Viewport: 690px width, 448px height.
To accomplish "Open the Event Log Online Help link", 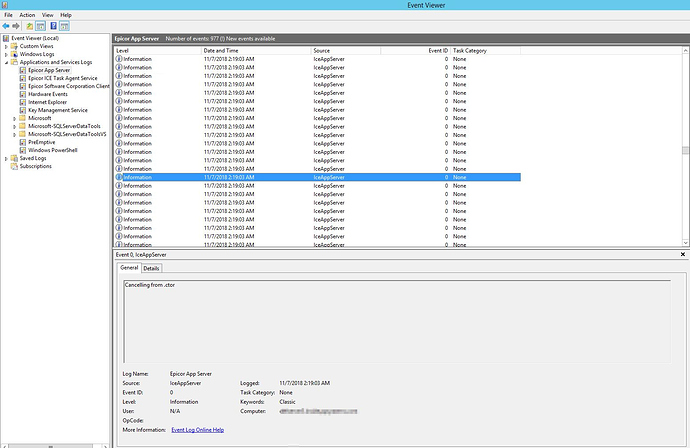I will point(198,430).
